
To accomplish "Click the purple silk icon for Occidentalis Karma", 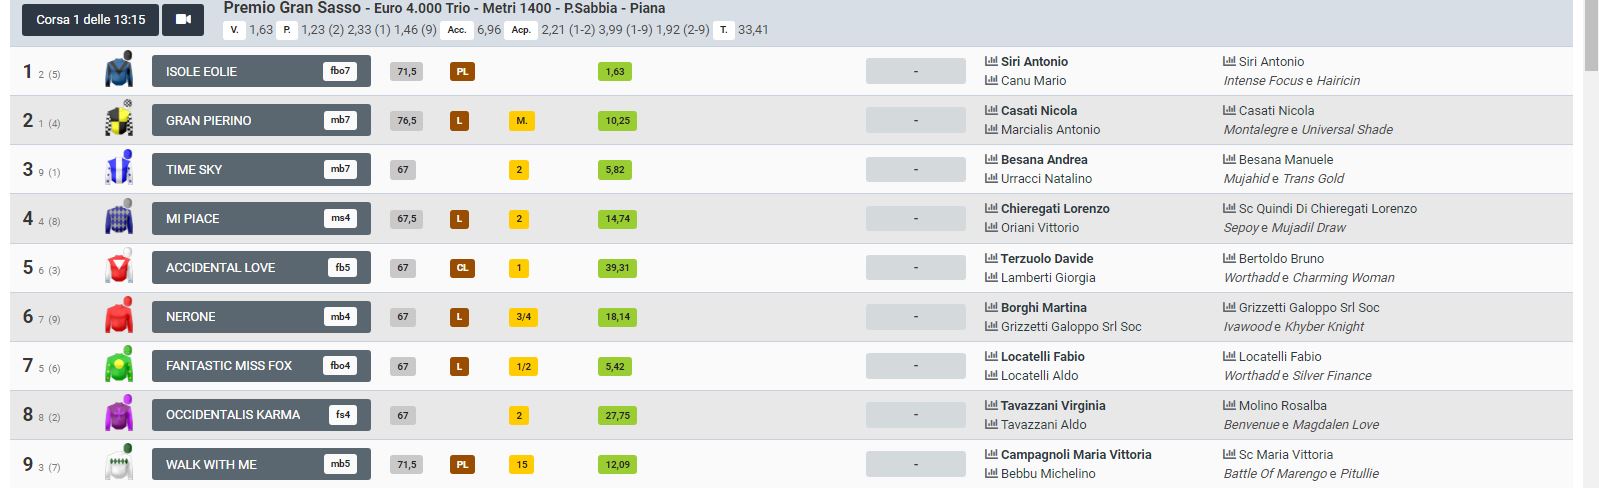I will point(119,414).
